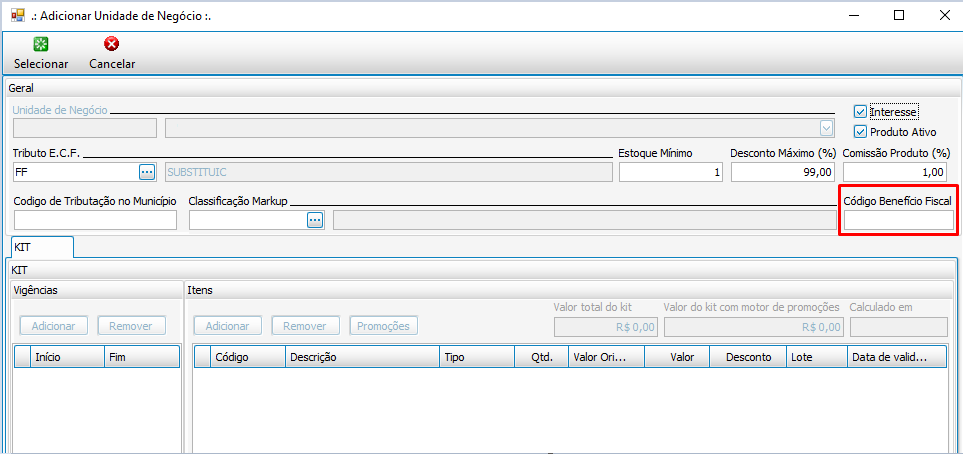Image resolution: width=963 pixels, height=454 pixels.
Task: Click the Geral section header
Action: pyautogui.click(x=21, y=88)
